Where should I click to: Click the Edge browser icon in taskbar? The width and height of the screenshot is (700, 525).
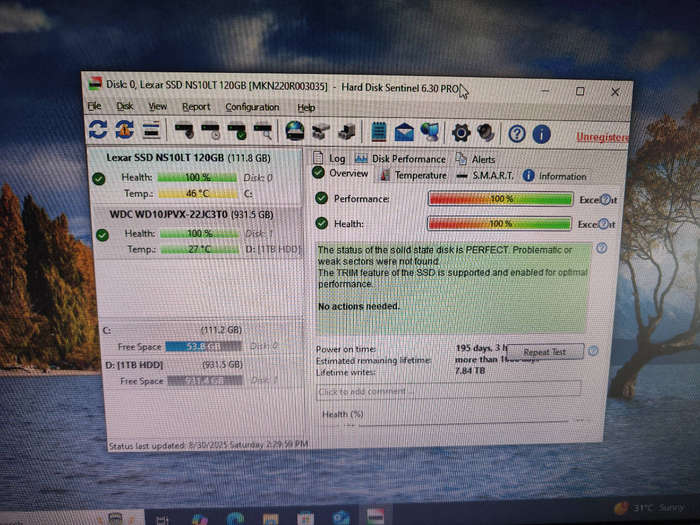(x=235, y=519)
